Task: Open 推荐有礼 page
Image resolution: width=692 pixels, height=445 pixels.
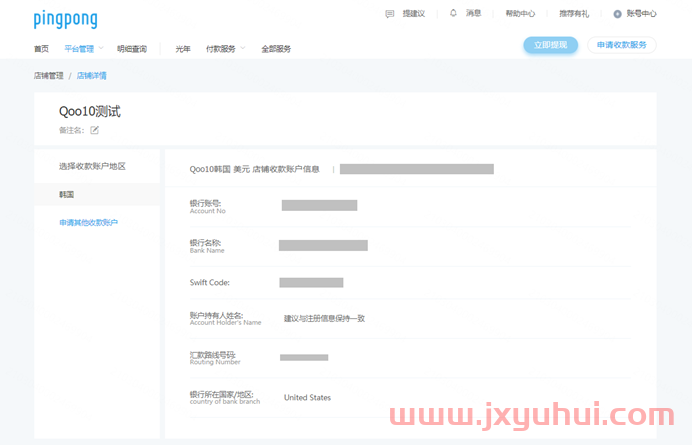Action: [574, 14]
